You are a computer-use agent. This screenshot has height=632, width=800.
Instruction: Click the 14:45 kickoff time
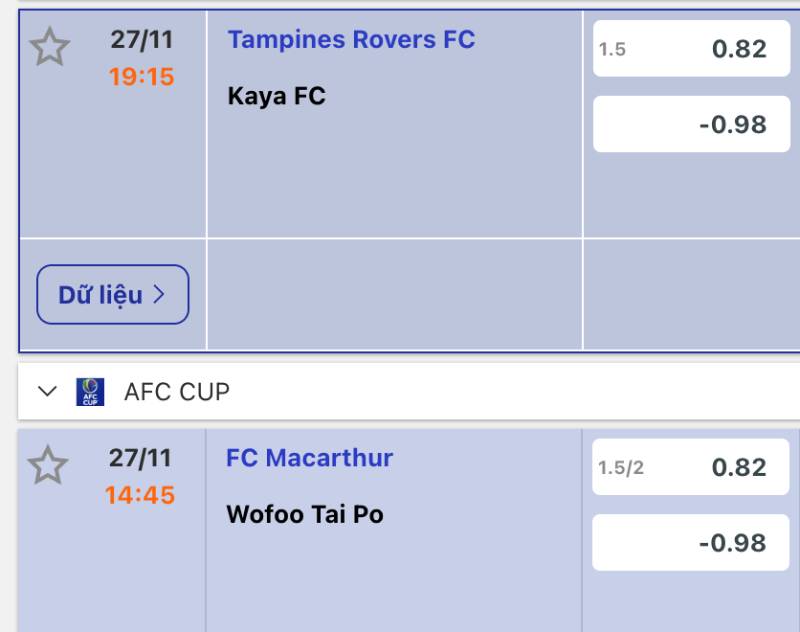click(x=140, y=495)
